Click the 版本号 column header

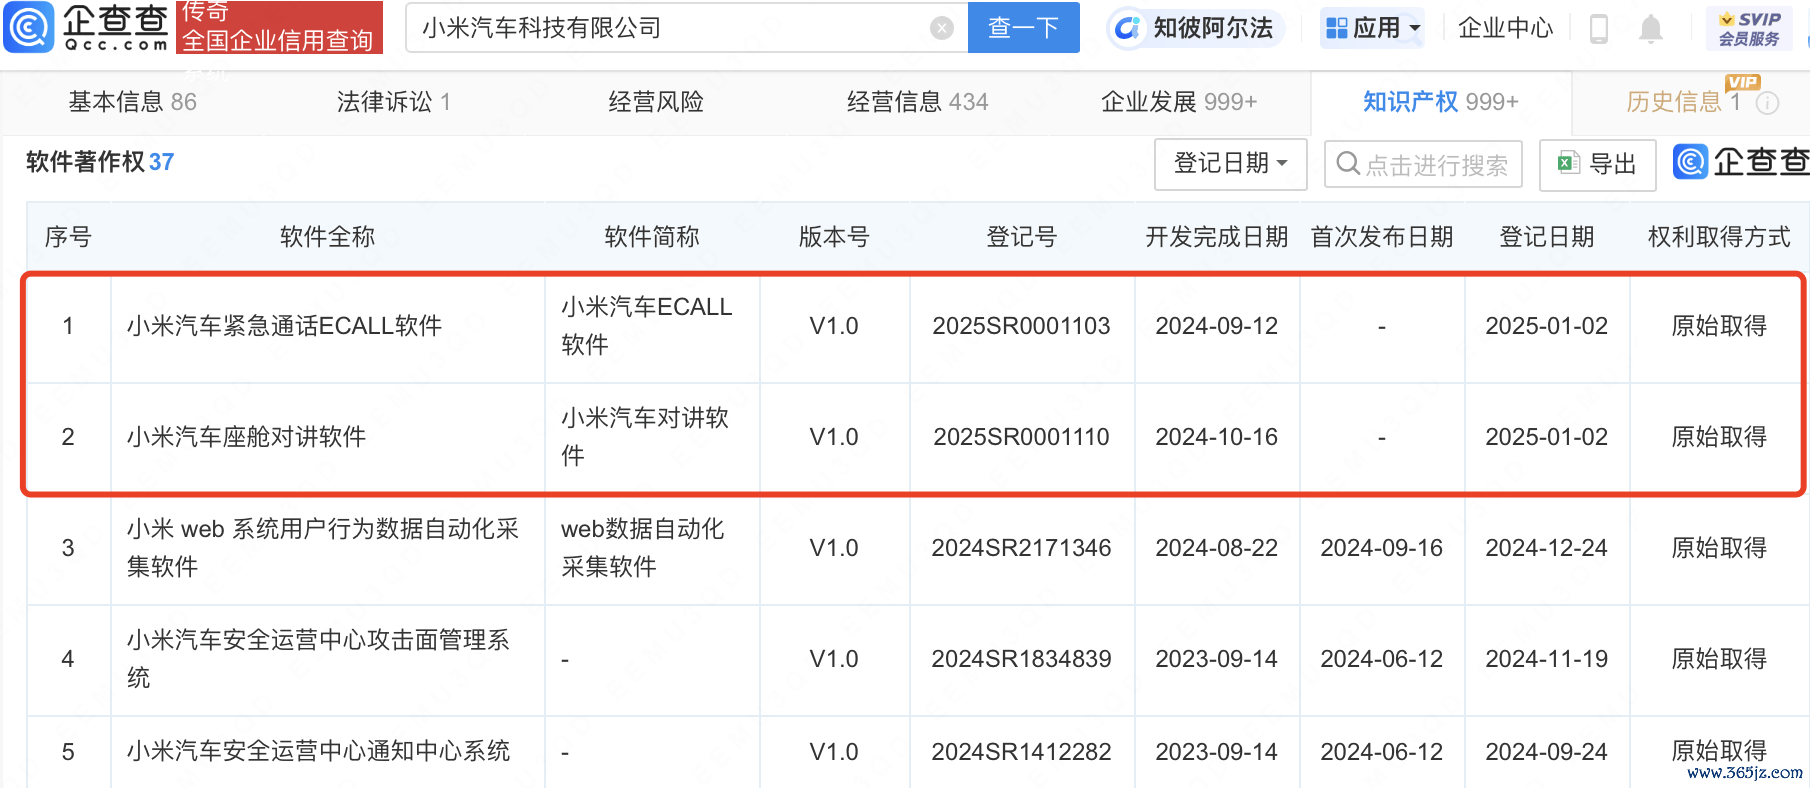tap(834, 237)
